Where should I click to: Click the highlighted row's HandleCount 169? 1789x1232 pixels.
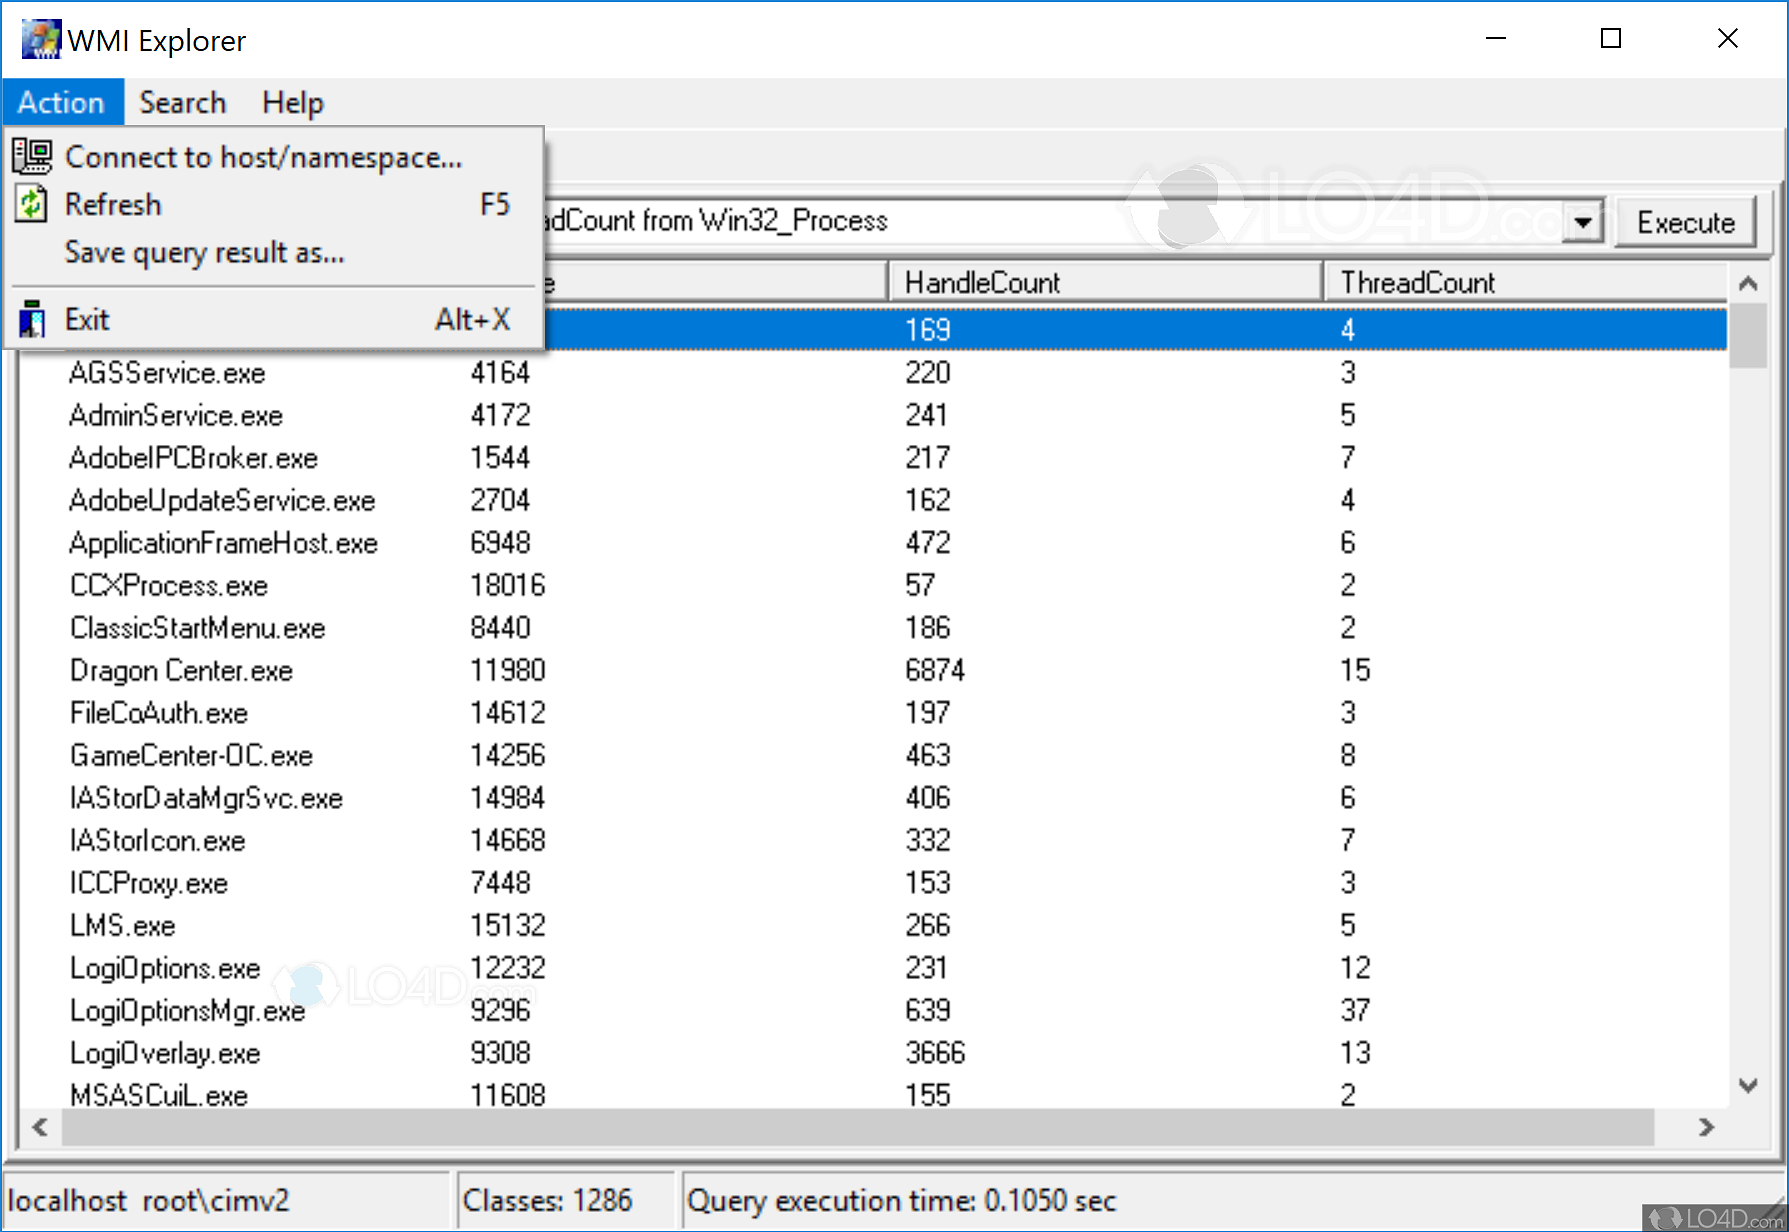(x=928, y=330)
